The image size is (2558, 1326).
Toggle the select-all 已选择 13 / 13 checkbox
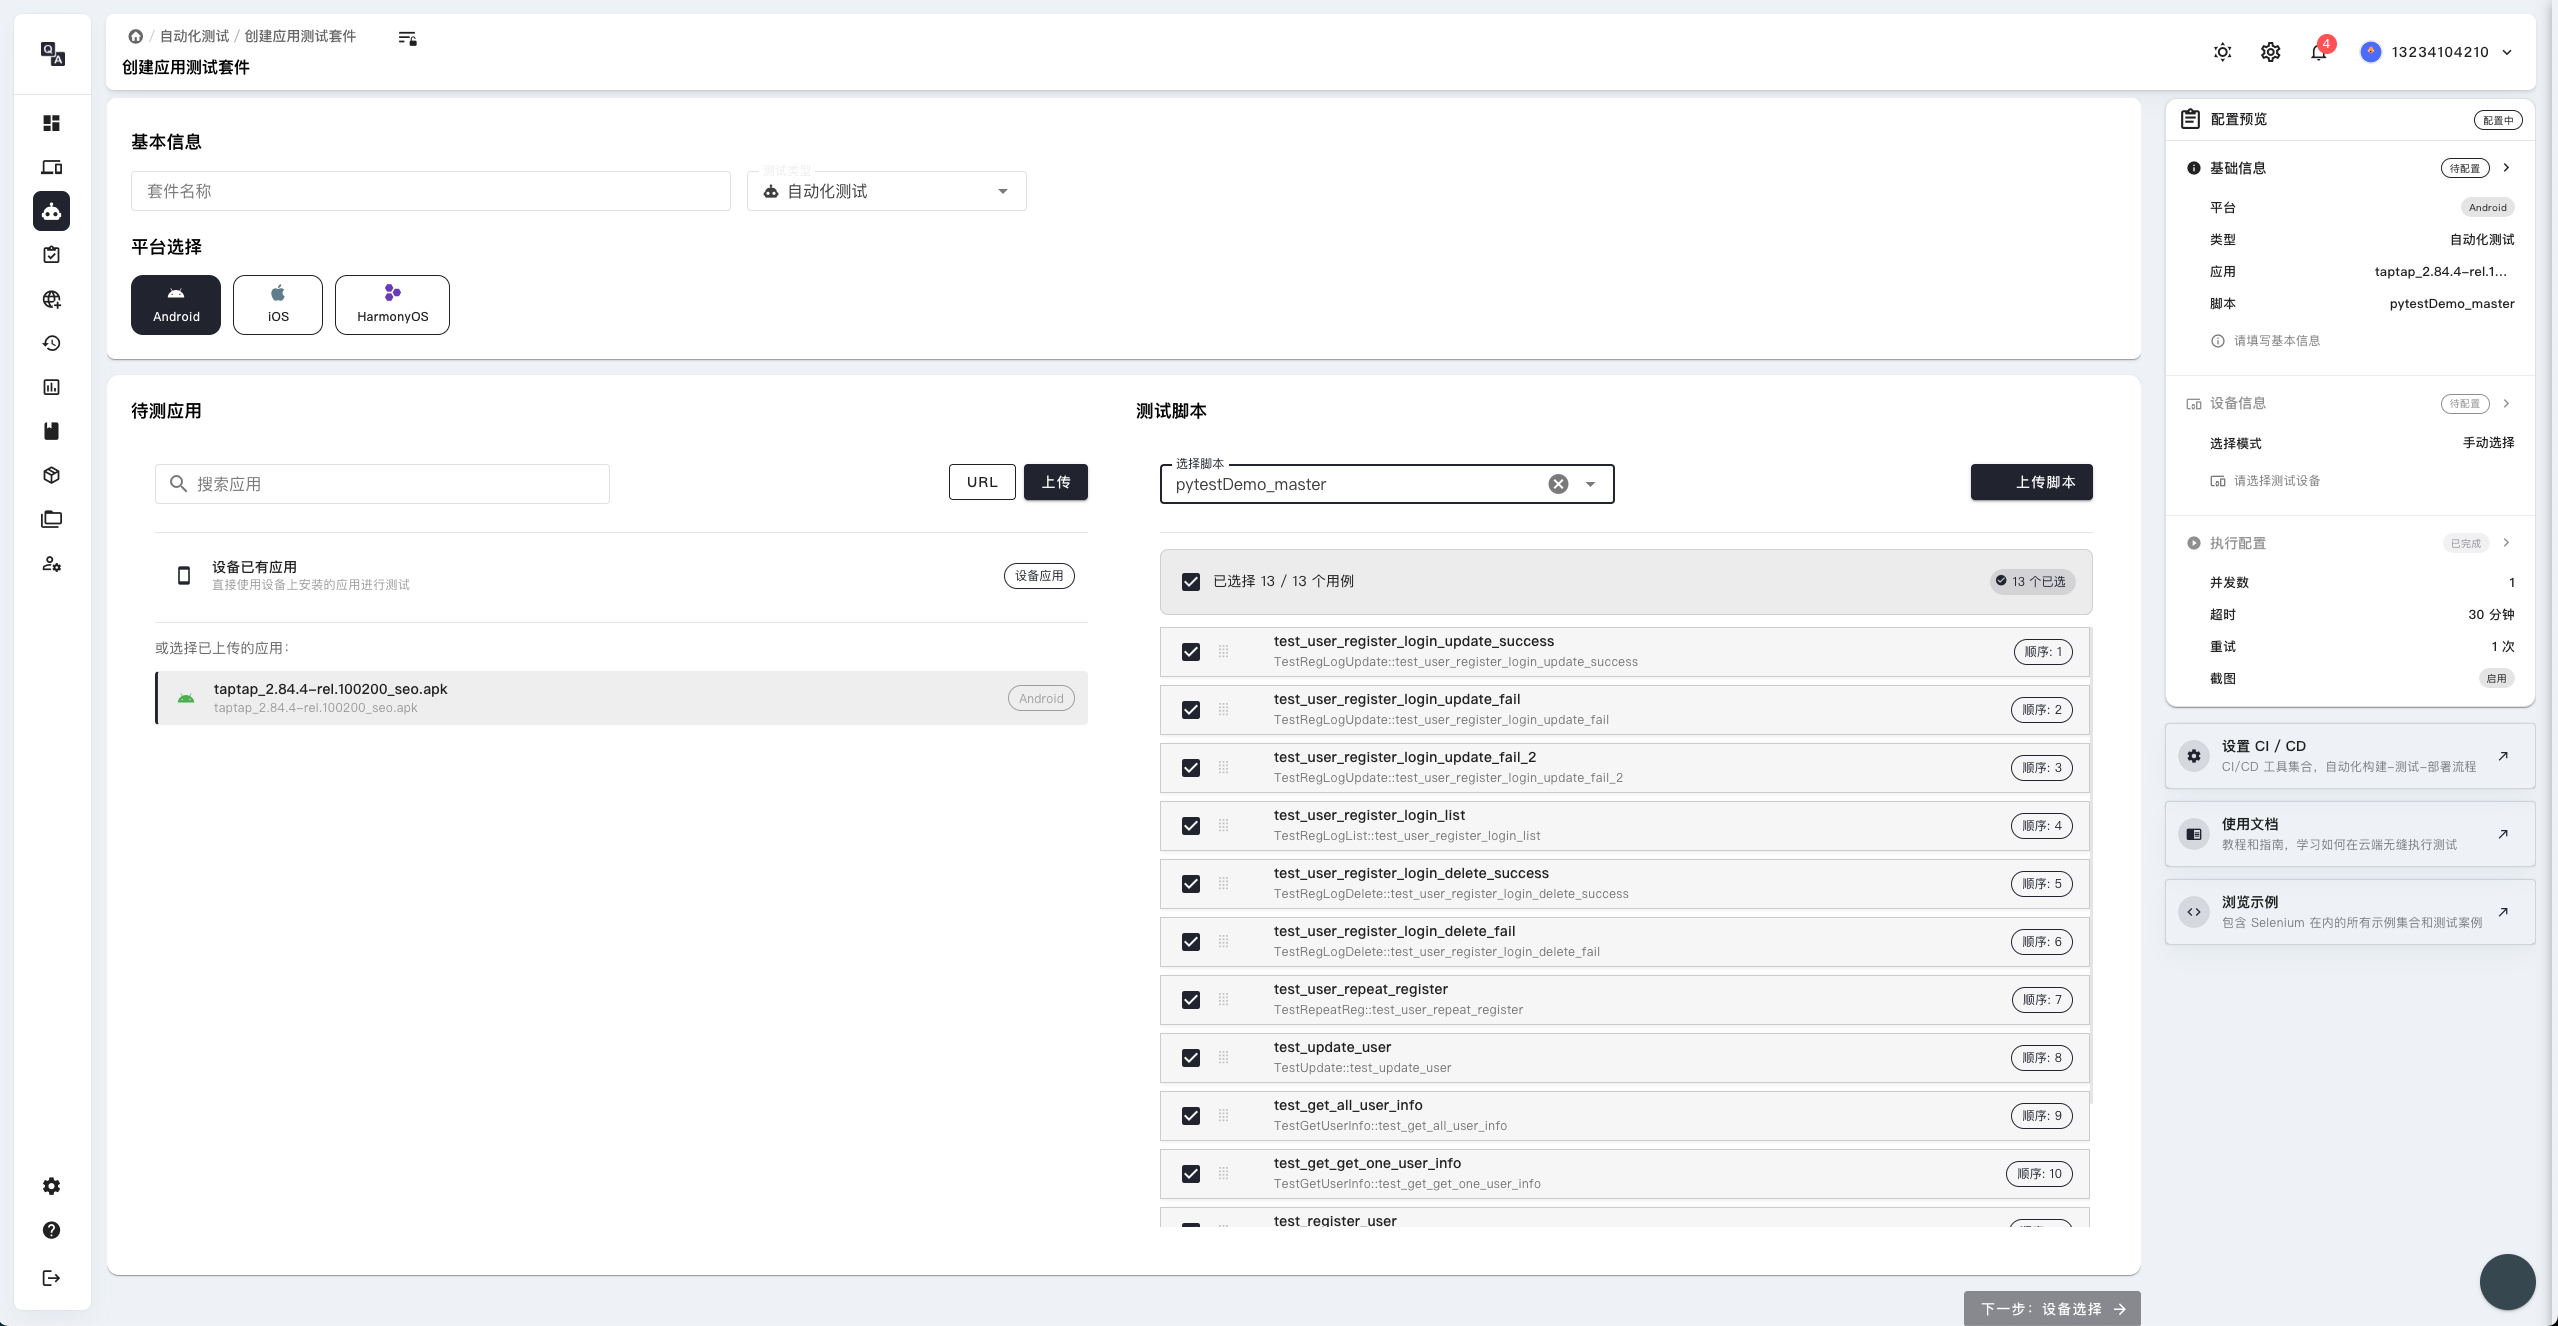coord(1191,582)
